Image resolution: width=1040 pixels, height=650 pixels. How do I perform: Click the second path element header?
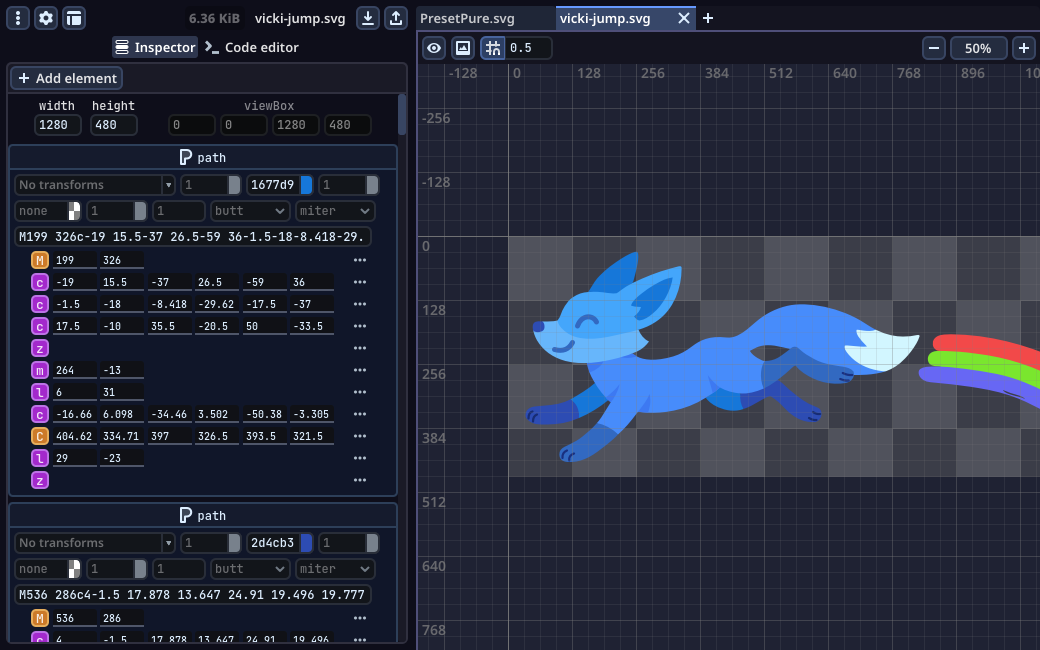[x=203, y=515]
